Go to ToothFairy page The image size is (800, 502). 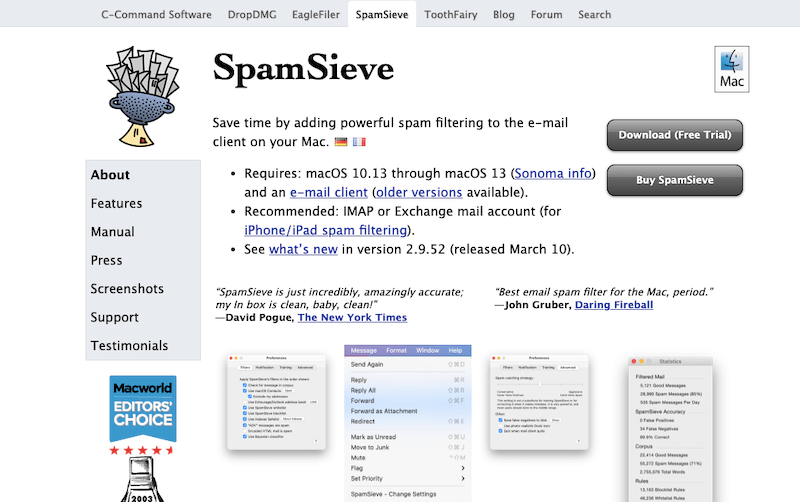451,15
